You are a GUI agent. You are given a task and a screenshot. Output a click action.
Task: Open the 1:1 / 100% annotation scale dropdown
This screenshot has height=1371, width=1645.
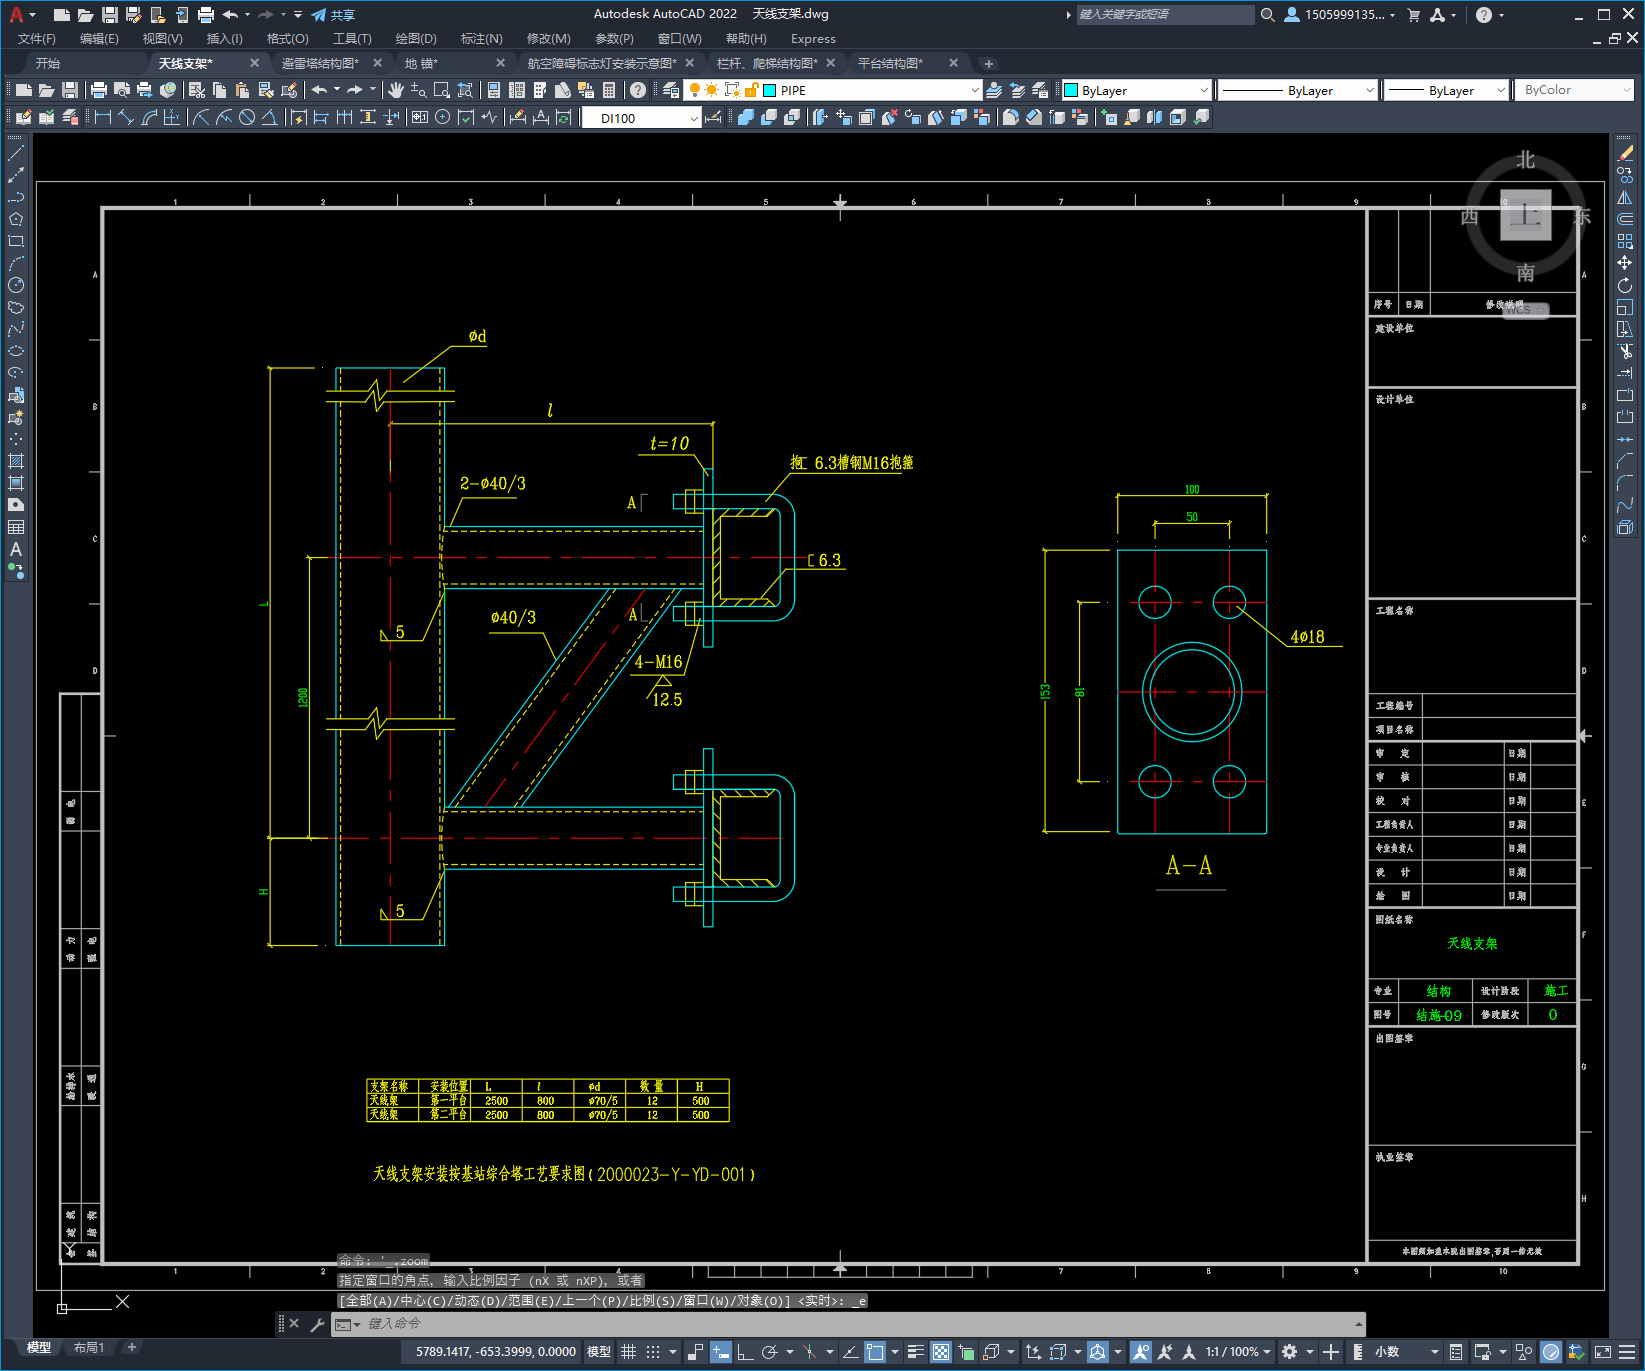point(1238,1352)
